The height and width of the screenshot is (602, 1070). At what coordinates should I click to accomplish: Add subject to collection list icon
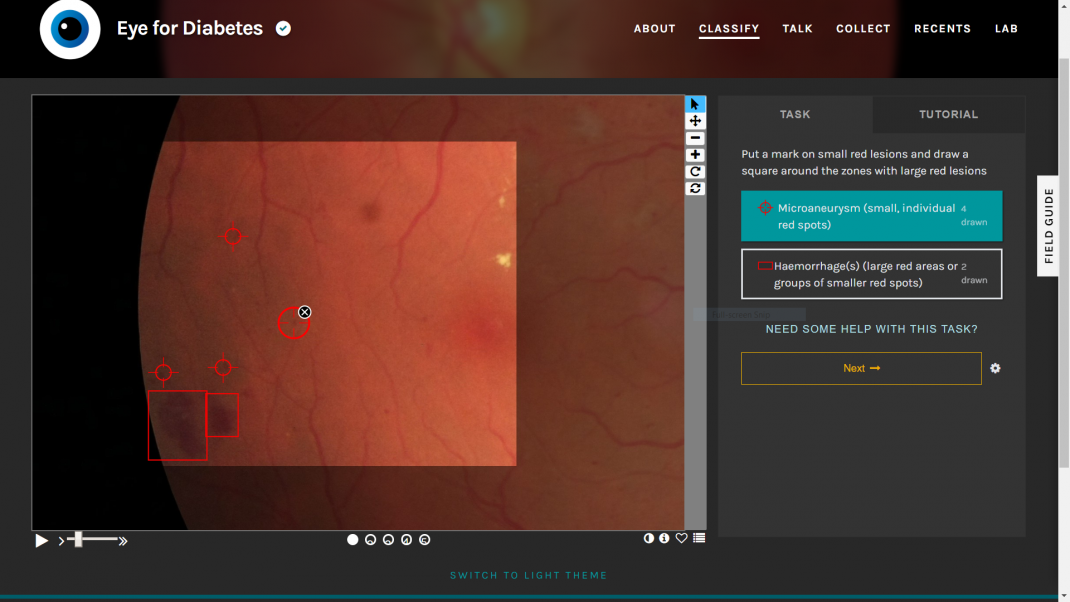click(x=699, y=539)
